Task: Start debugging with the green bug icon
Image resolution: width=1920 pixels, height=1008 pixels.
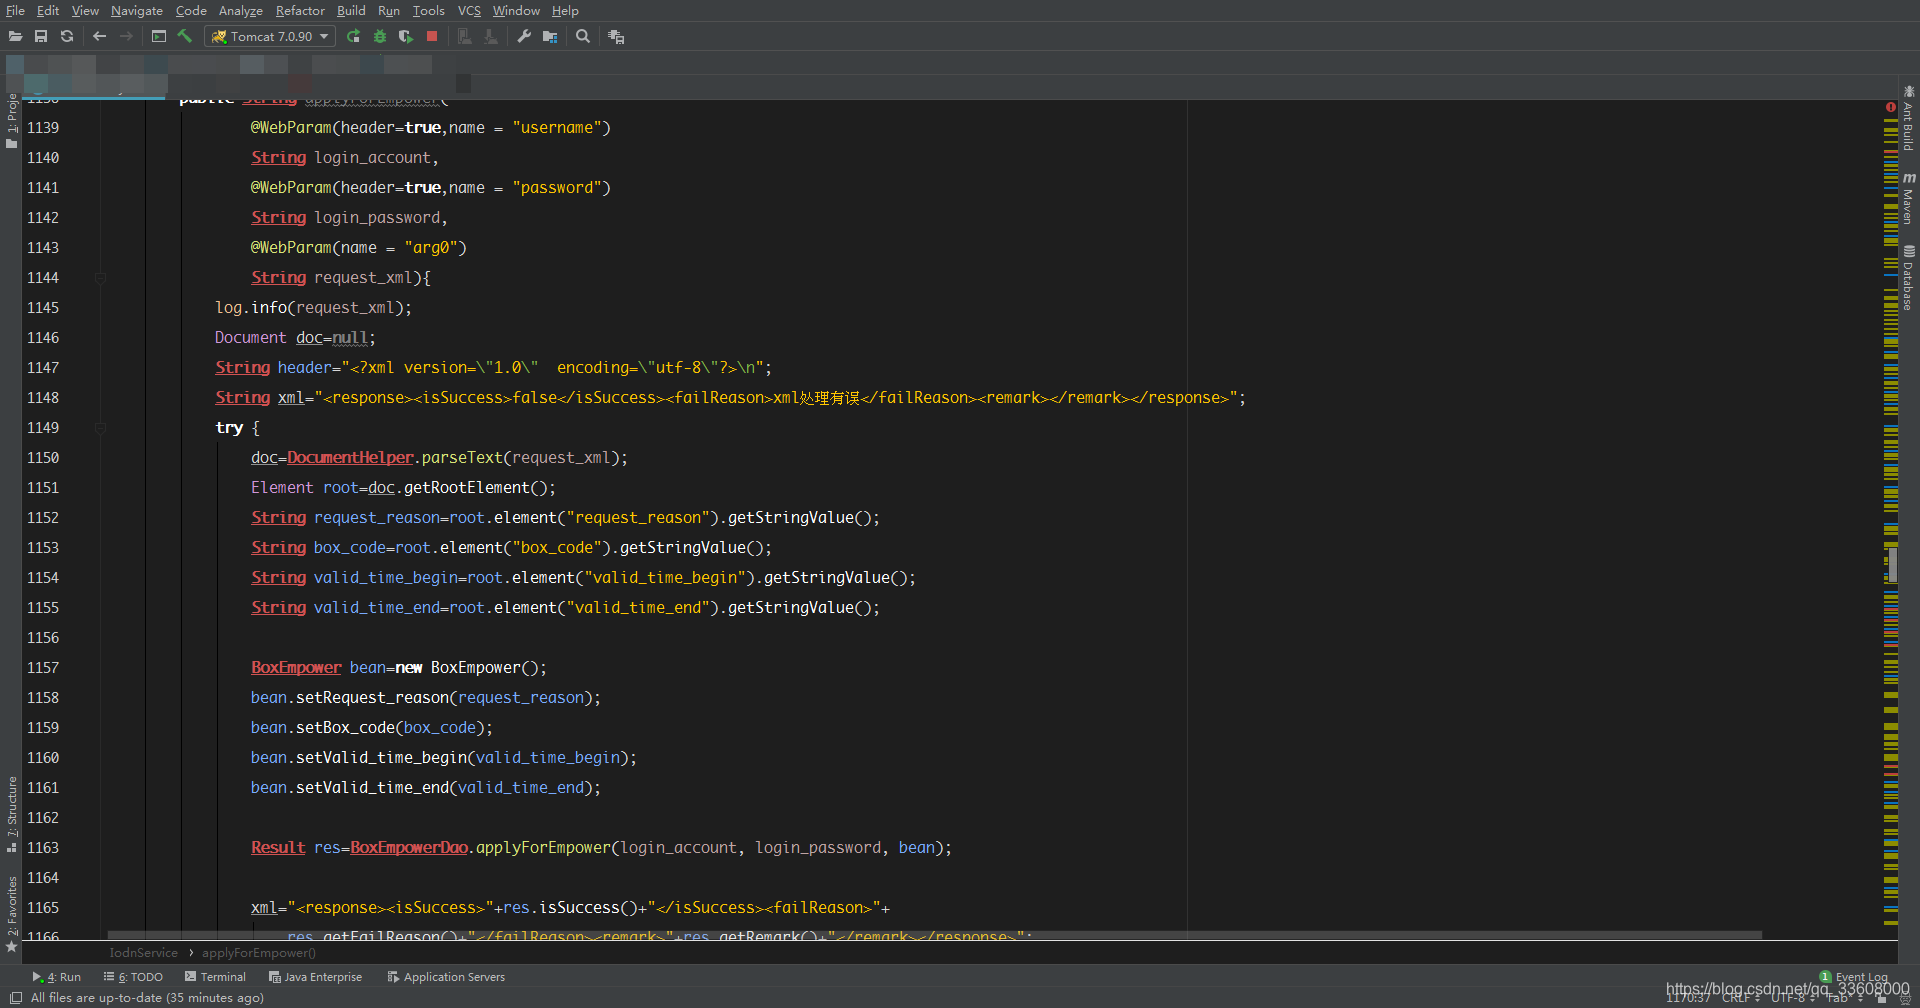Action: (x=379, y=36)
